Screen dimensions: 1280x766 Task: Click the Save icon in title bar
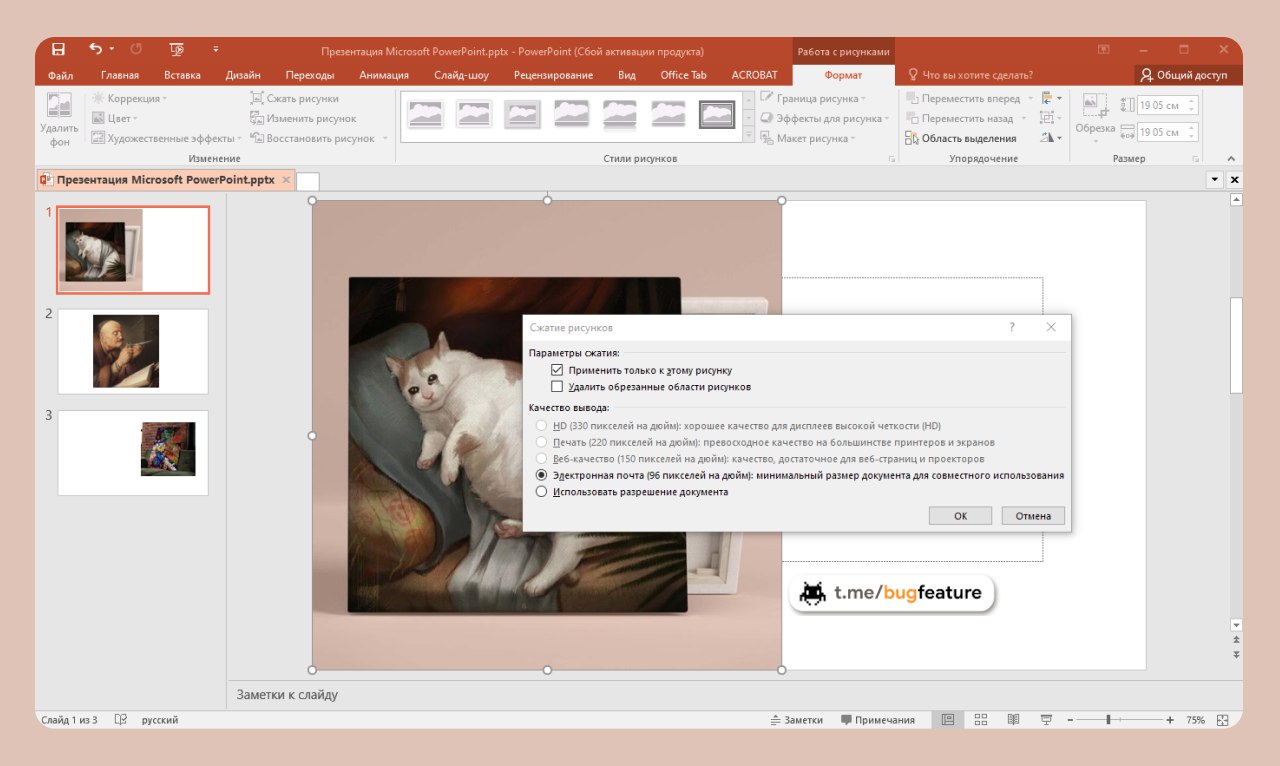pyautogui.click(x=58, y=49)
